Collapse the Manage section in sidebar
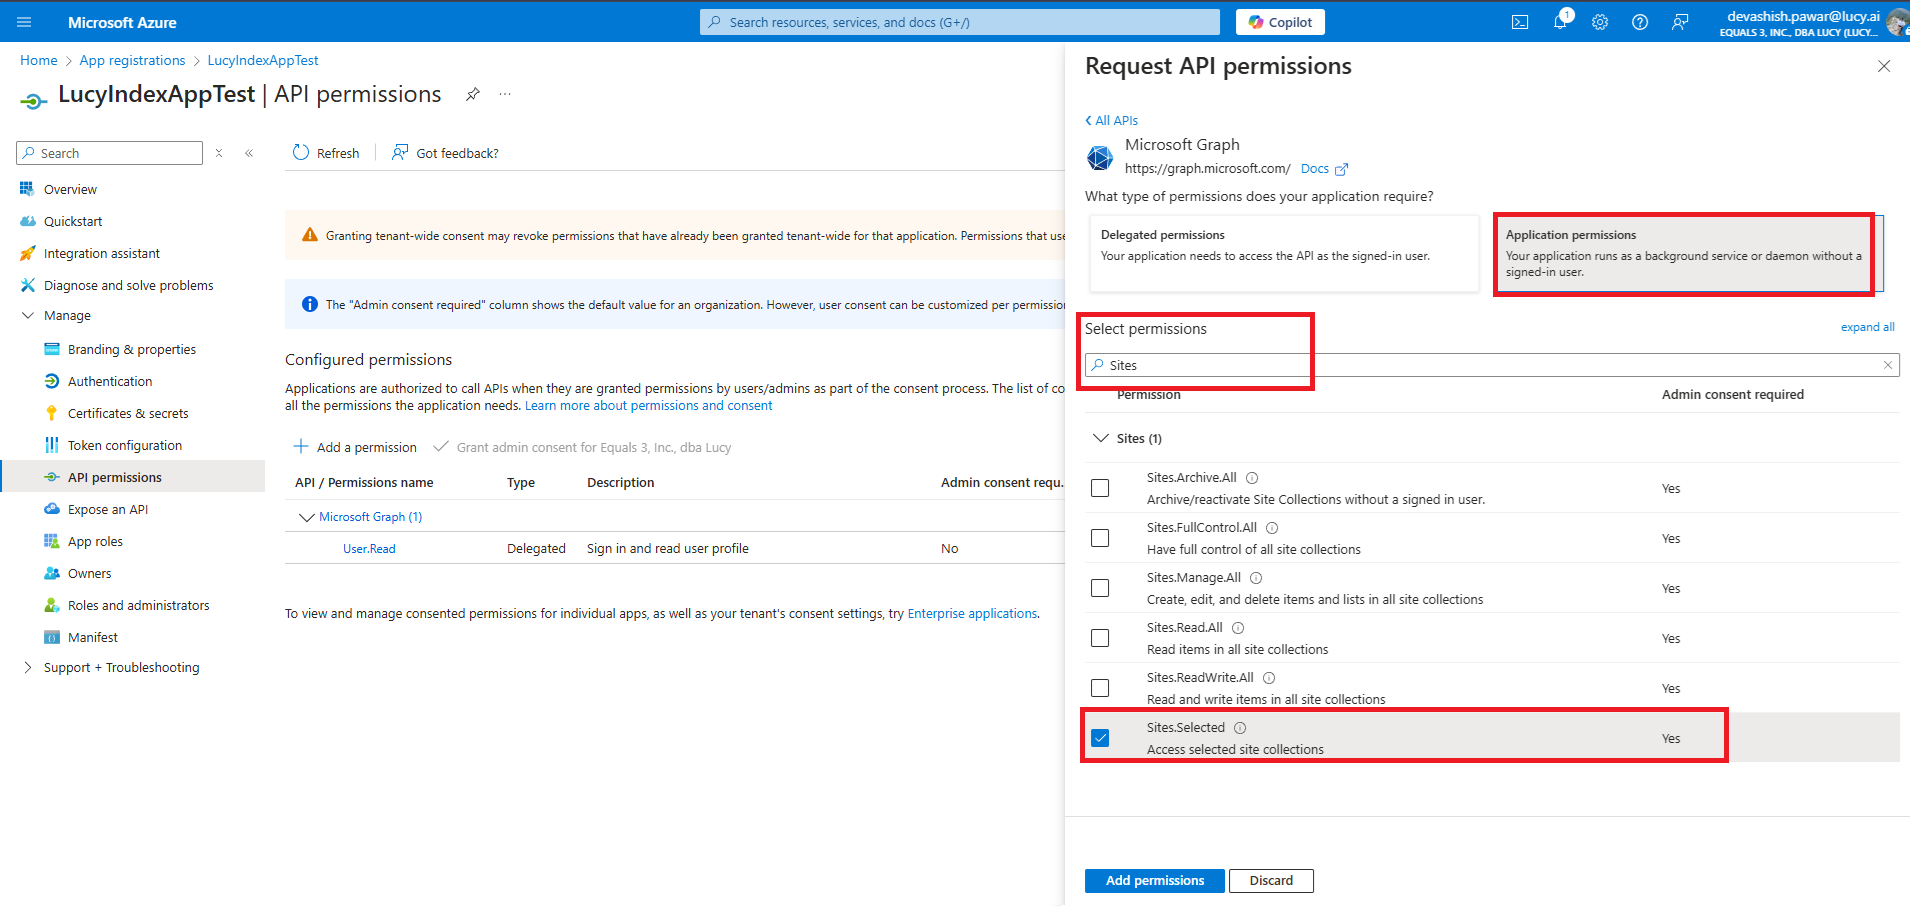1910x906 pixels. coord(28,315)
